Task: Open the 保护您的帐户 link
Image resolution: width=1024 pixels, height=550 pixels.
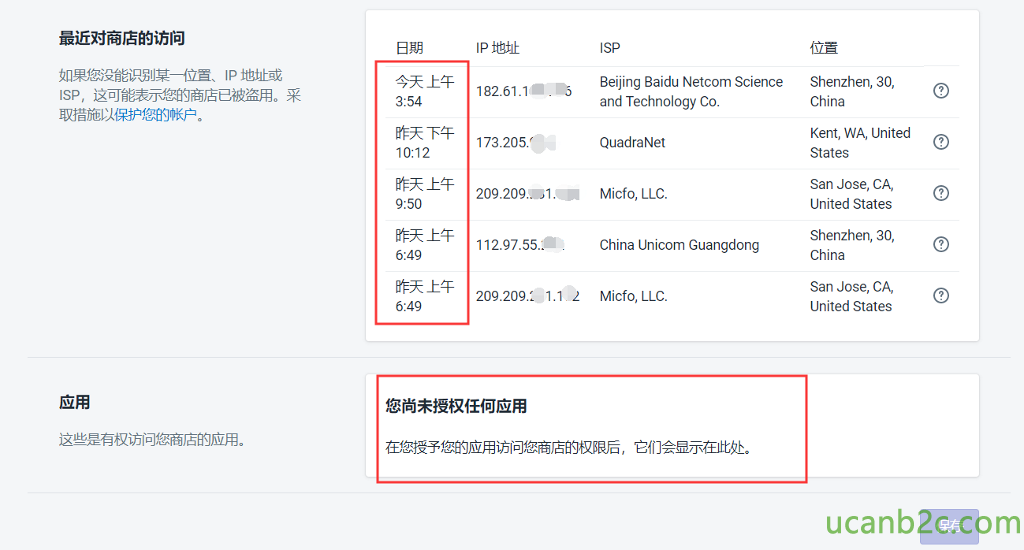Action: point(155,115)
